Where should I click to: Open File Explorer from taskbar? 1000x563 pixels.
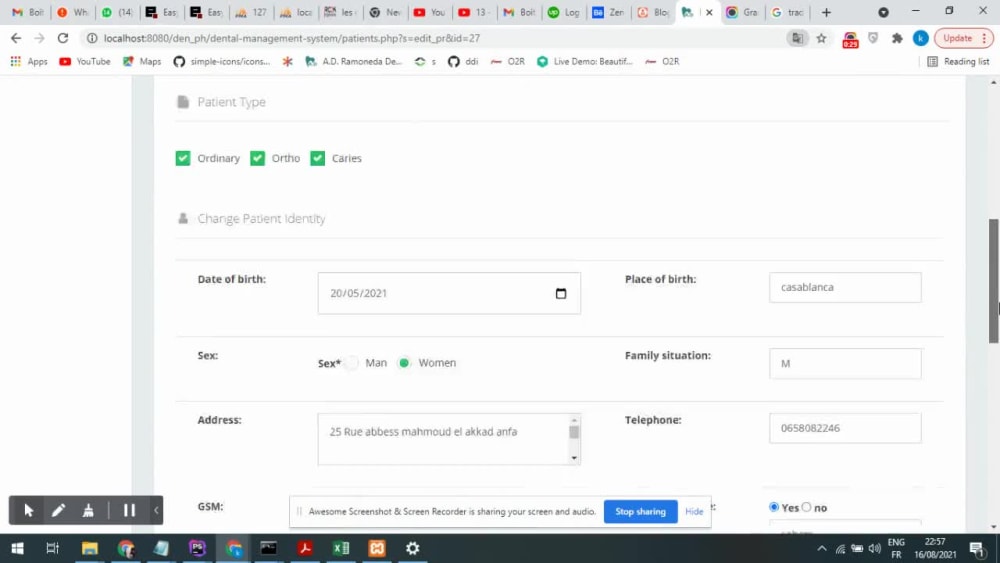click(89, 548)
